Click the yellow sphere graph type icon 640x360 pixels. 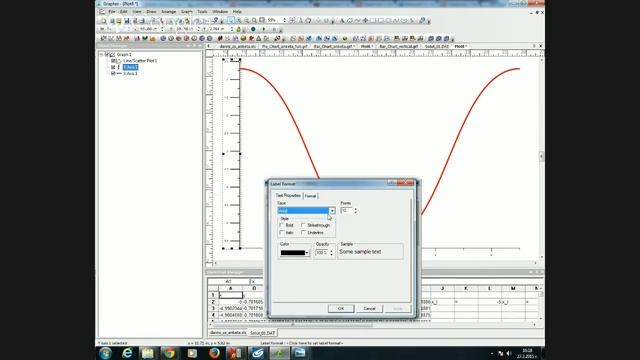click(243, 38)
